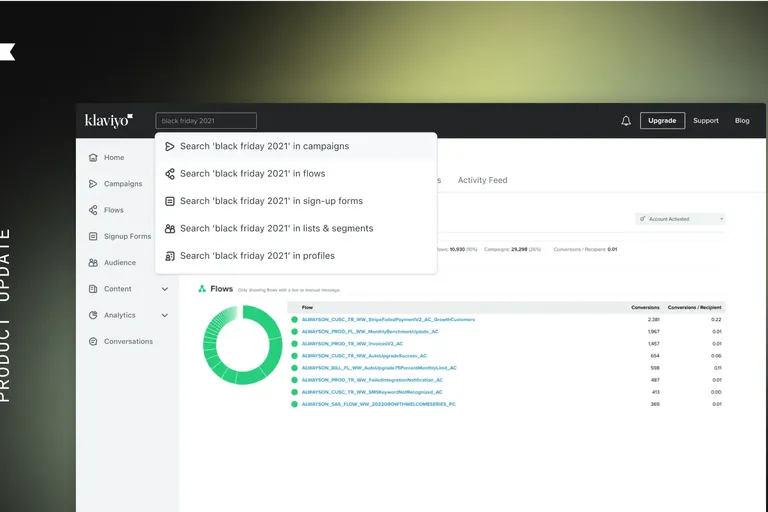Click the Analytics pie icon in the sidebar
This screenshot has width=768, height=512.
[93, 315]
